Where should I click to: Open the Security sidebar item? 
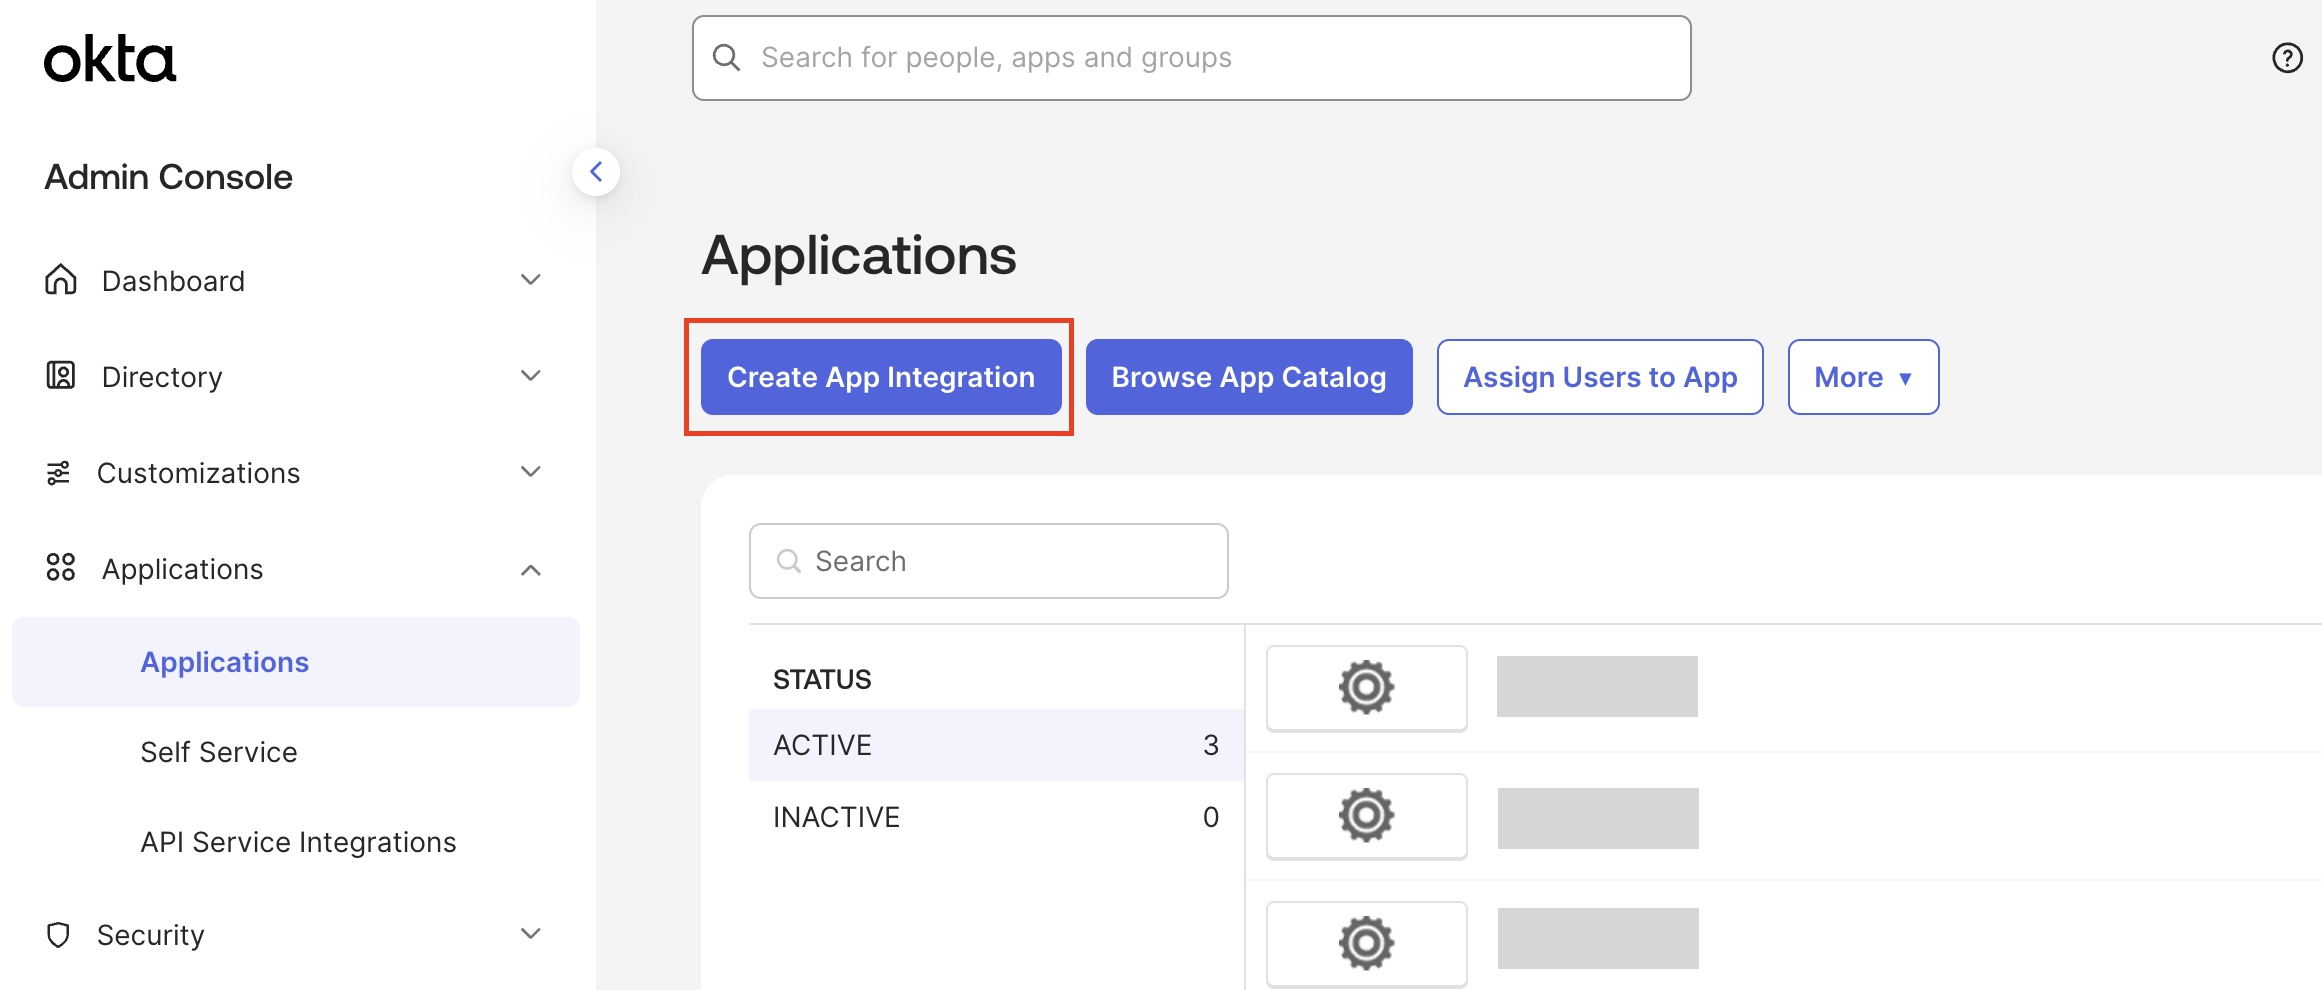296,935
